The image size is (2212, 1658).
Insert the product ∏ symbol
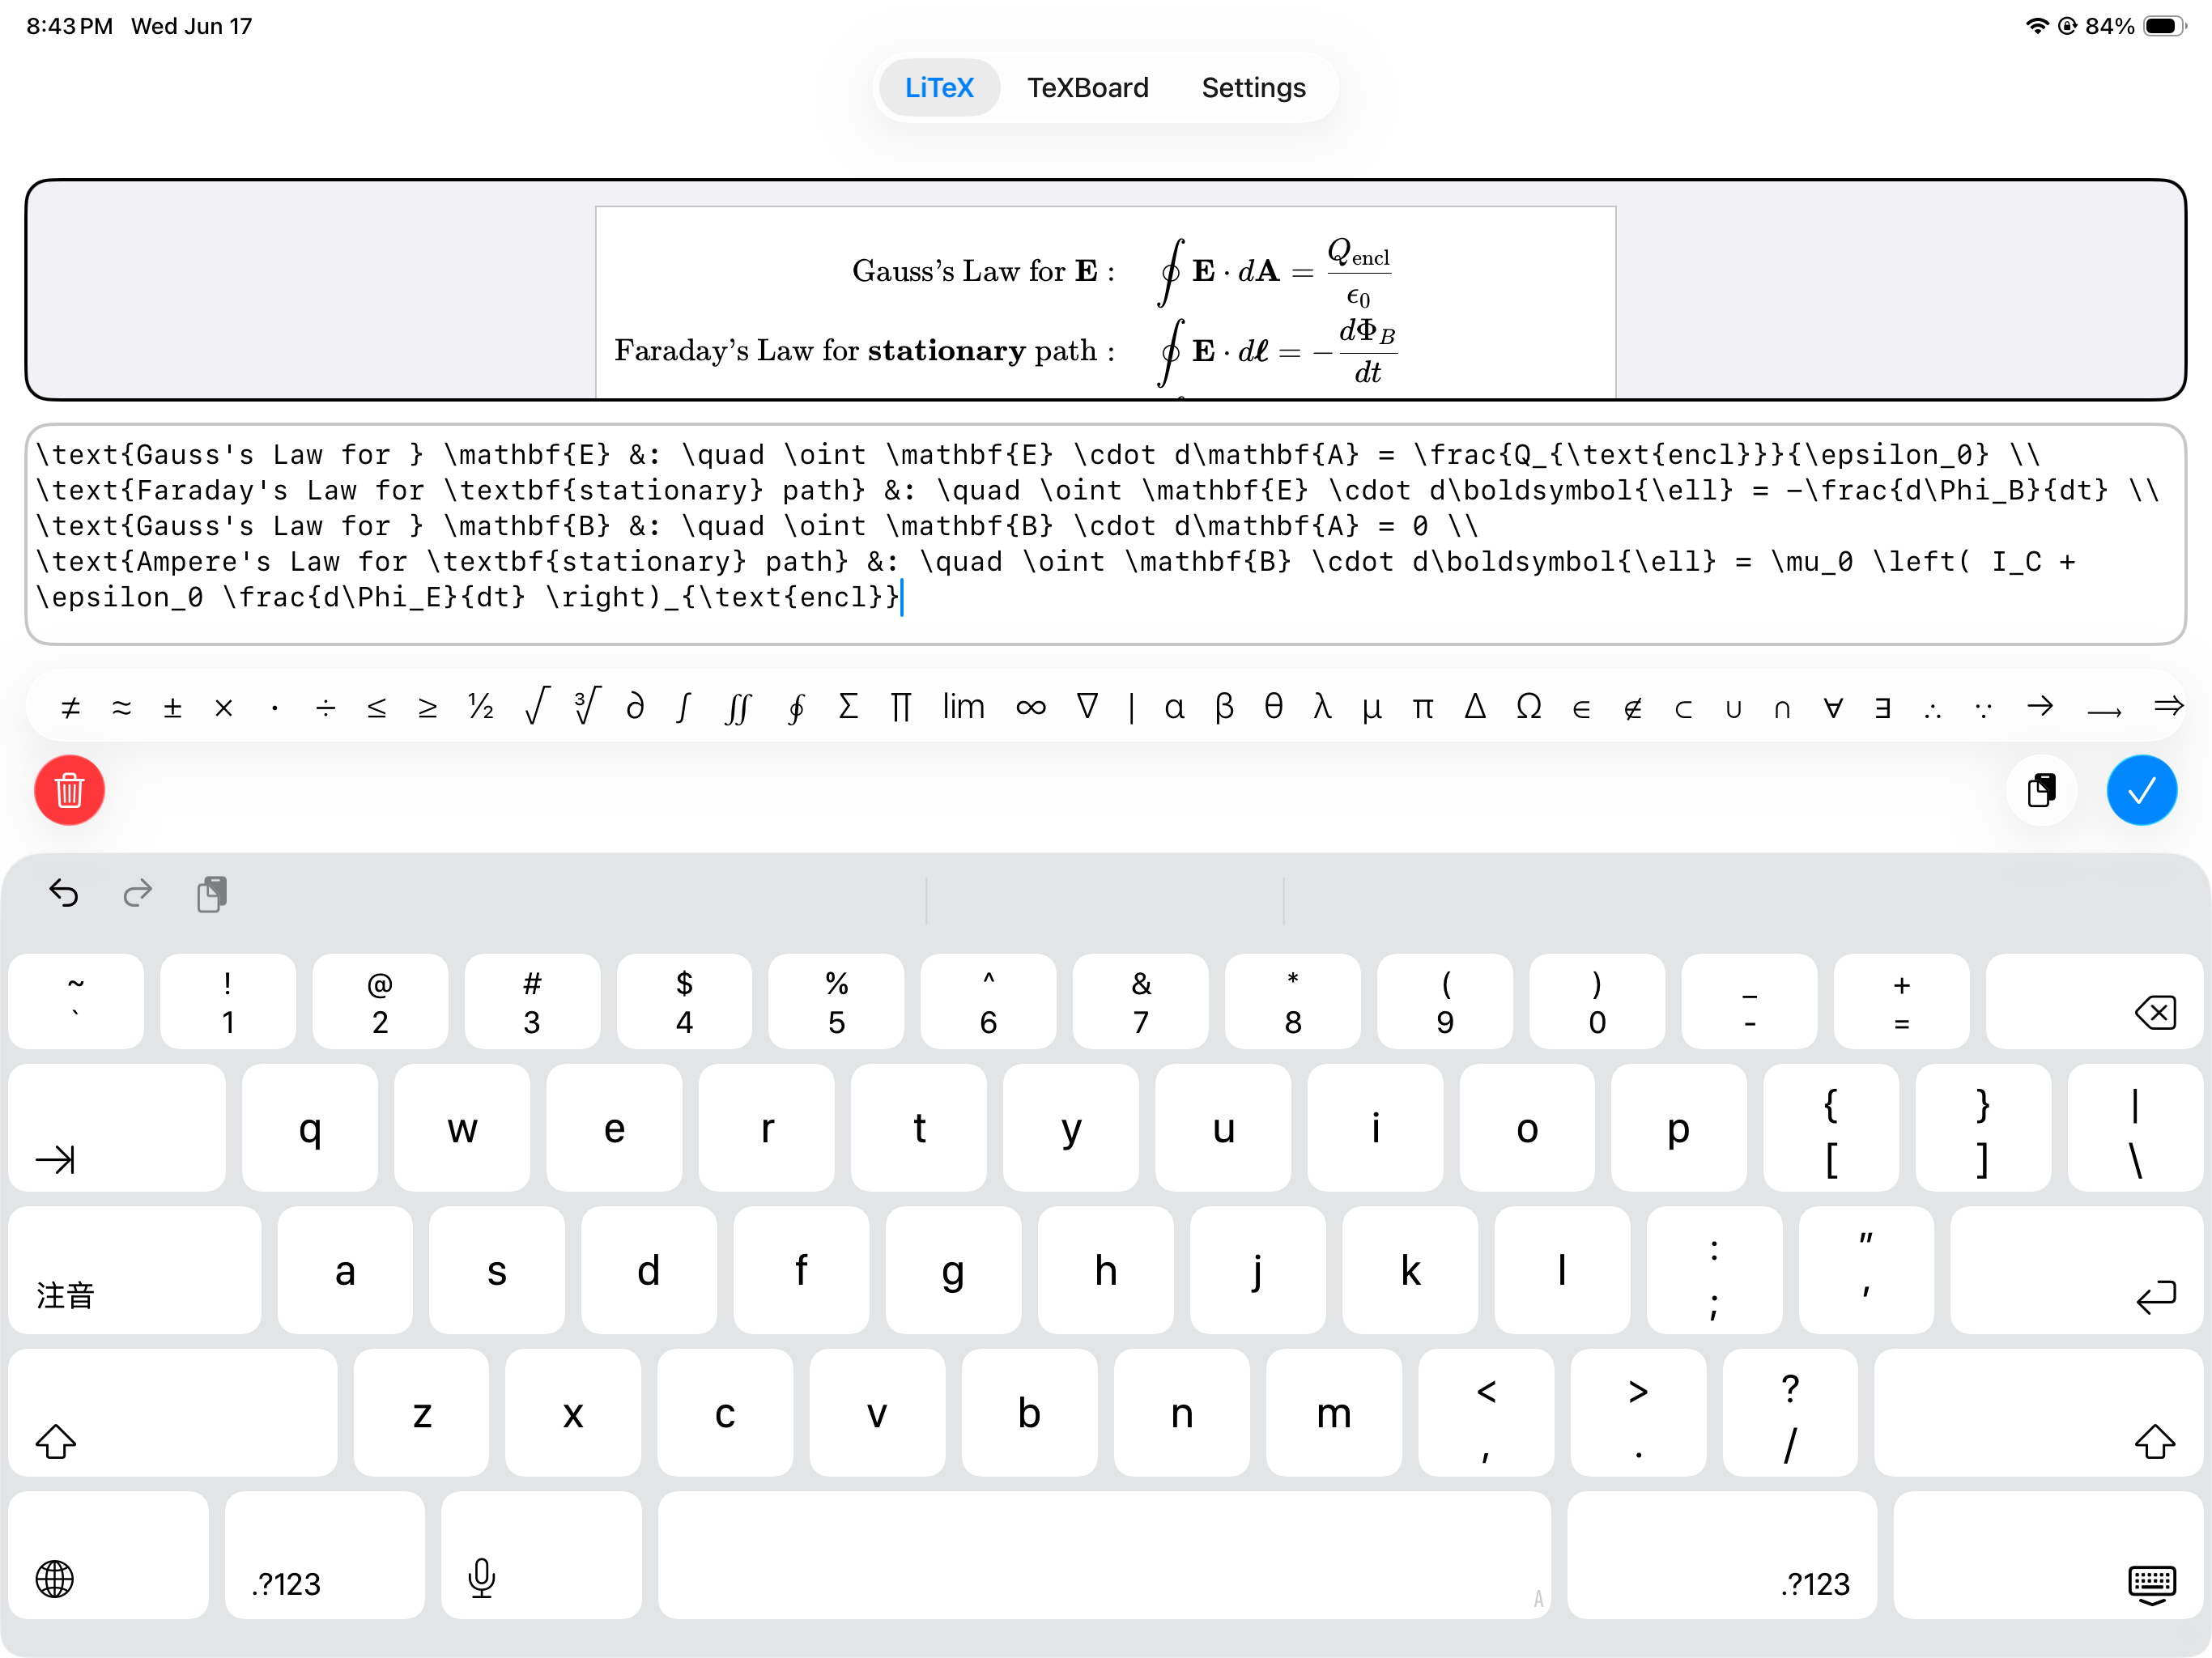[x=900, y=707]
